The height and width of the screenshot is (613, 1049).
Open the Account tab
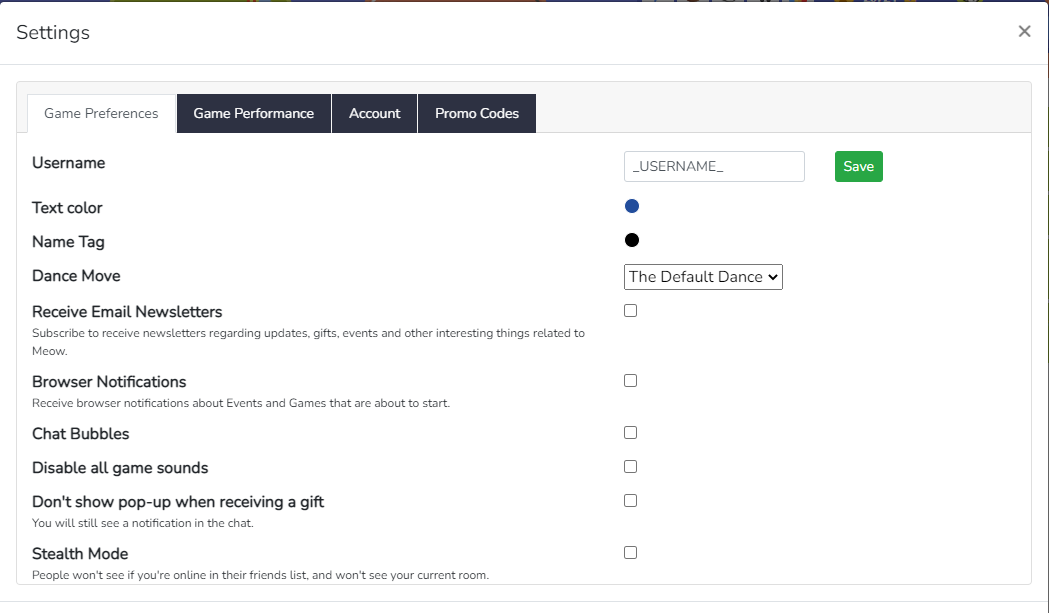pyautogui.click(x=374, y=113)
